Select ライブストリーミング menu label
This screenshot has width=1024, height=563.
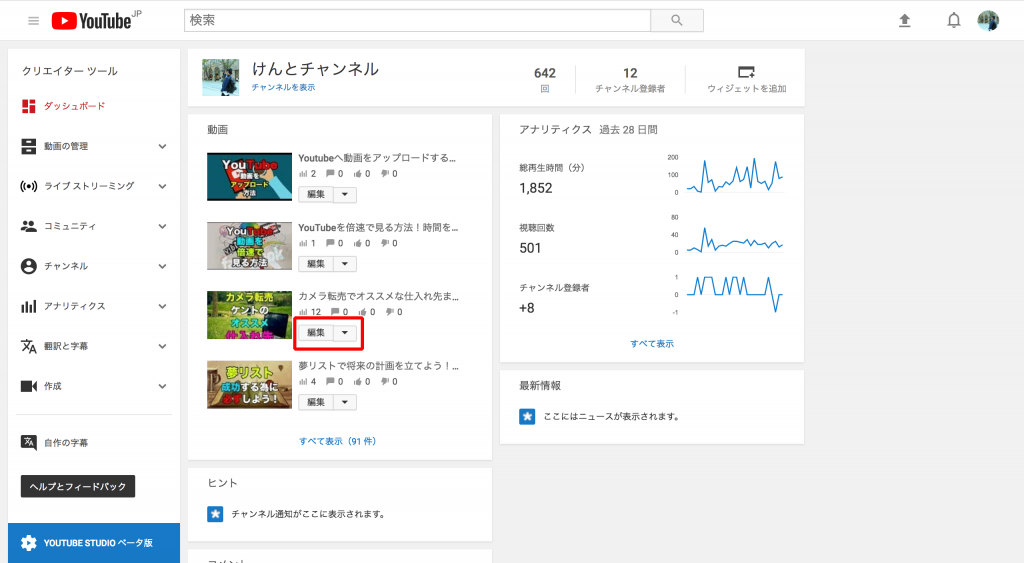tap(89, 186)
